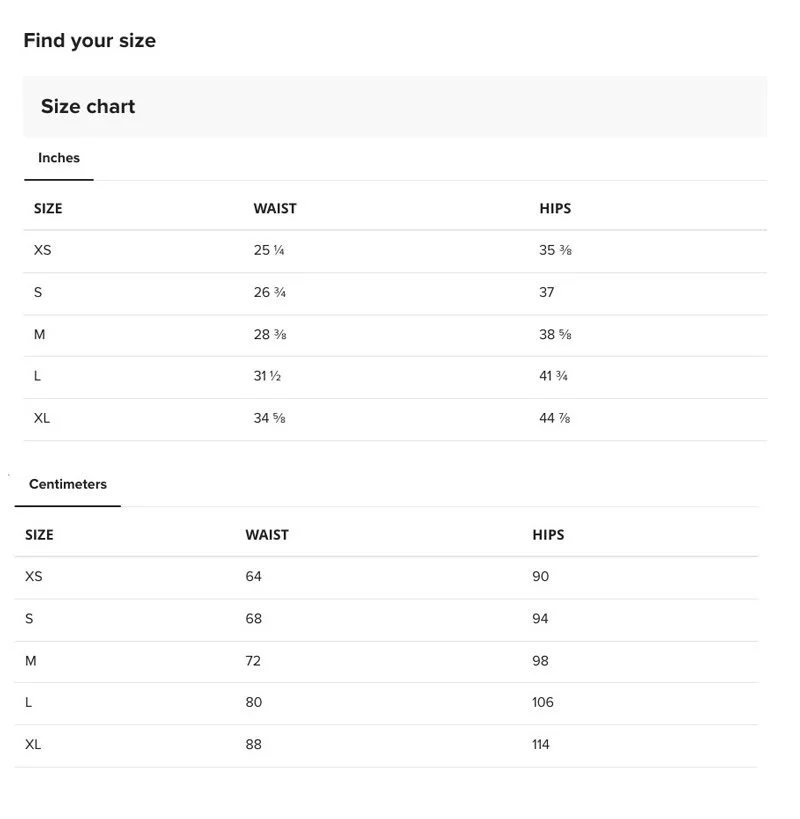Select the XL size in centimeters table

(x=33, y=745)
